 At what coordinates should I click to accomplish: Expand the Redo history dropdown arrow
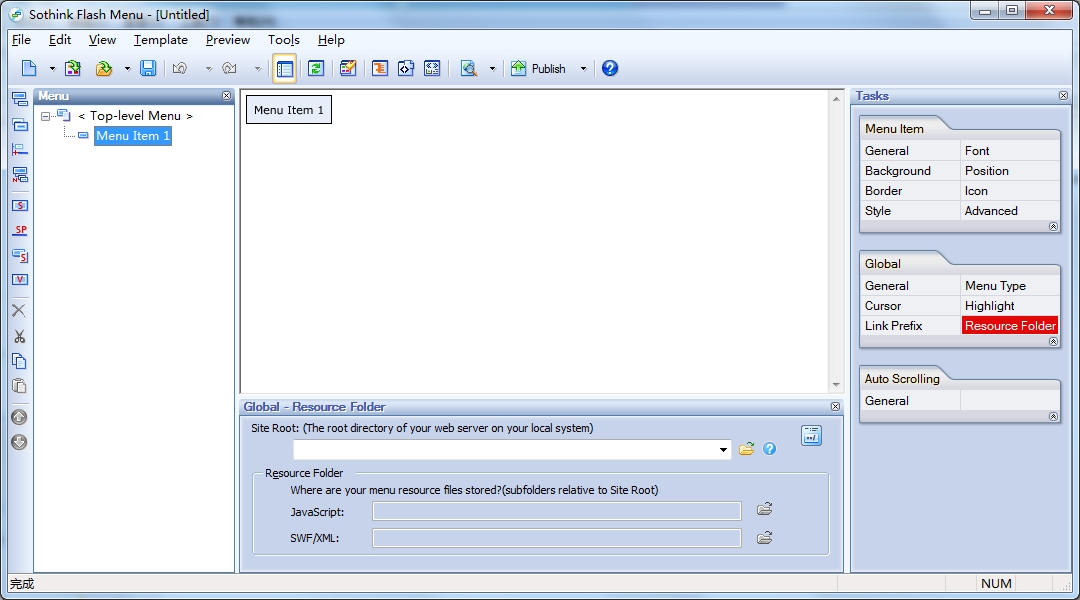(258, 69)
